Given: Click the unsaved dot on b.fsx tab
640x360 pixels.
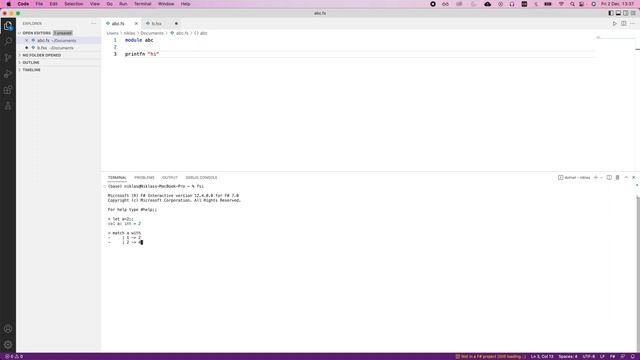Looking at the screenshot, I should [176, 24].
